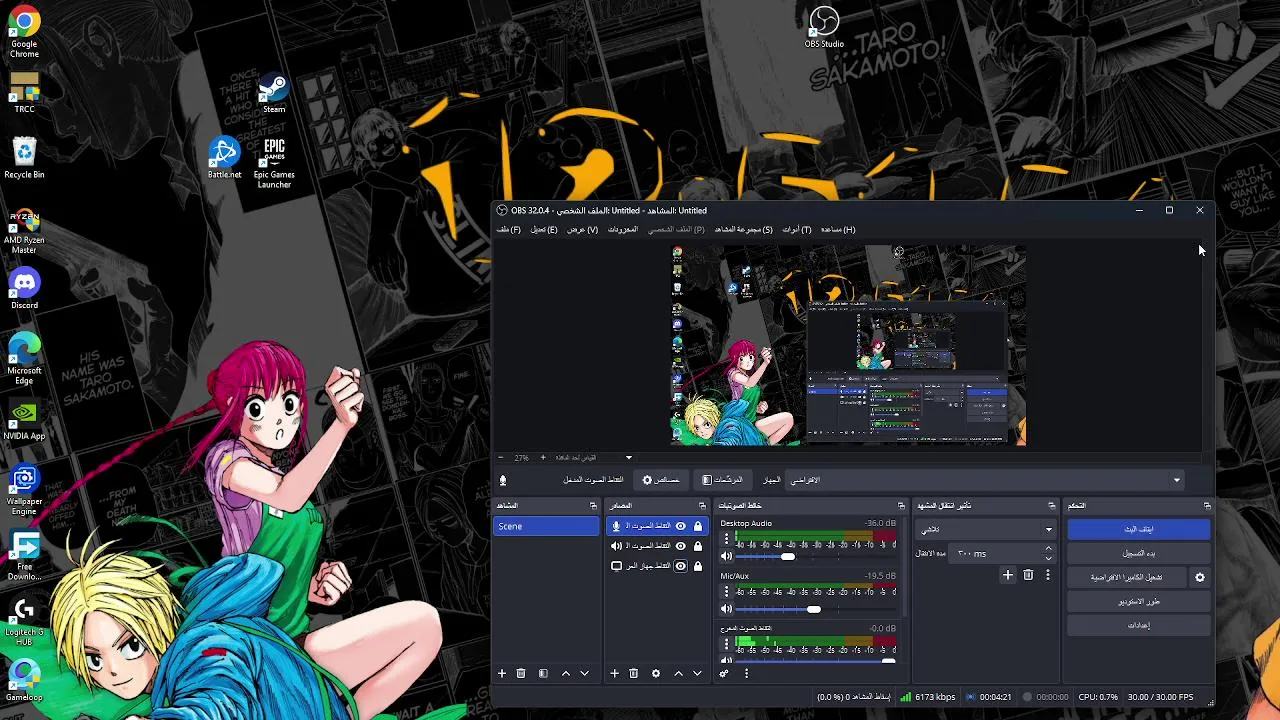Select Scene item in Scenes list
1280x720 pixels.
click(x=547, y=526)
